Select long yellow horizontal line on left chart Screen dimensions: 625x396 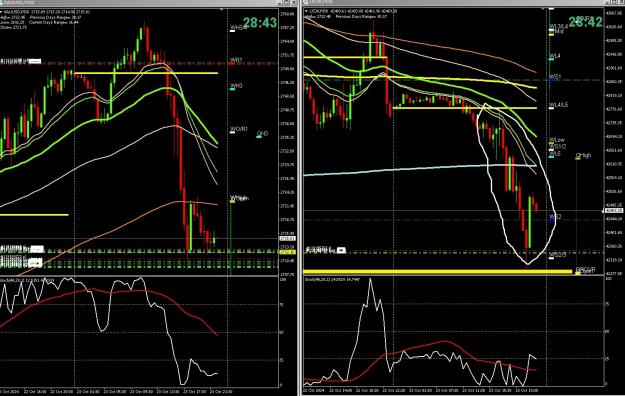pyautogui.click(x=146, y=73)
